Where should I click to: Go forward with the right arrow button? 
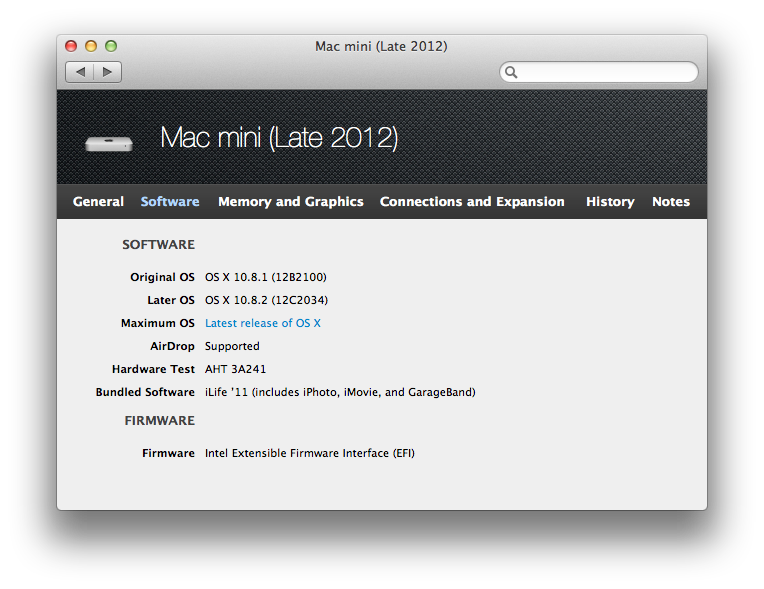[x=108, y=72]
